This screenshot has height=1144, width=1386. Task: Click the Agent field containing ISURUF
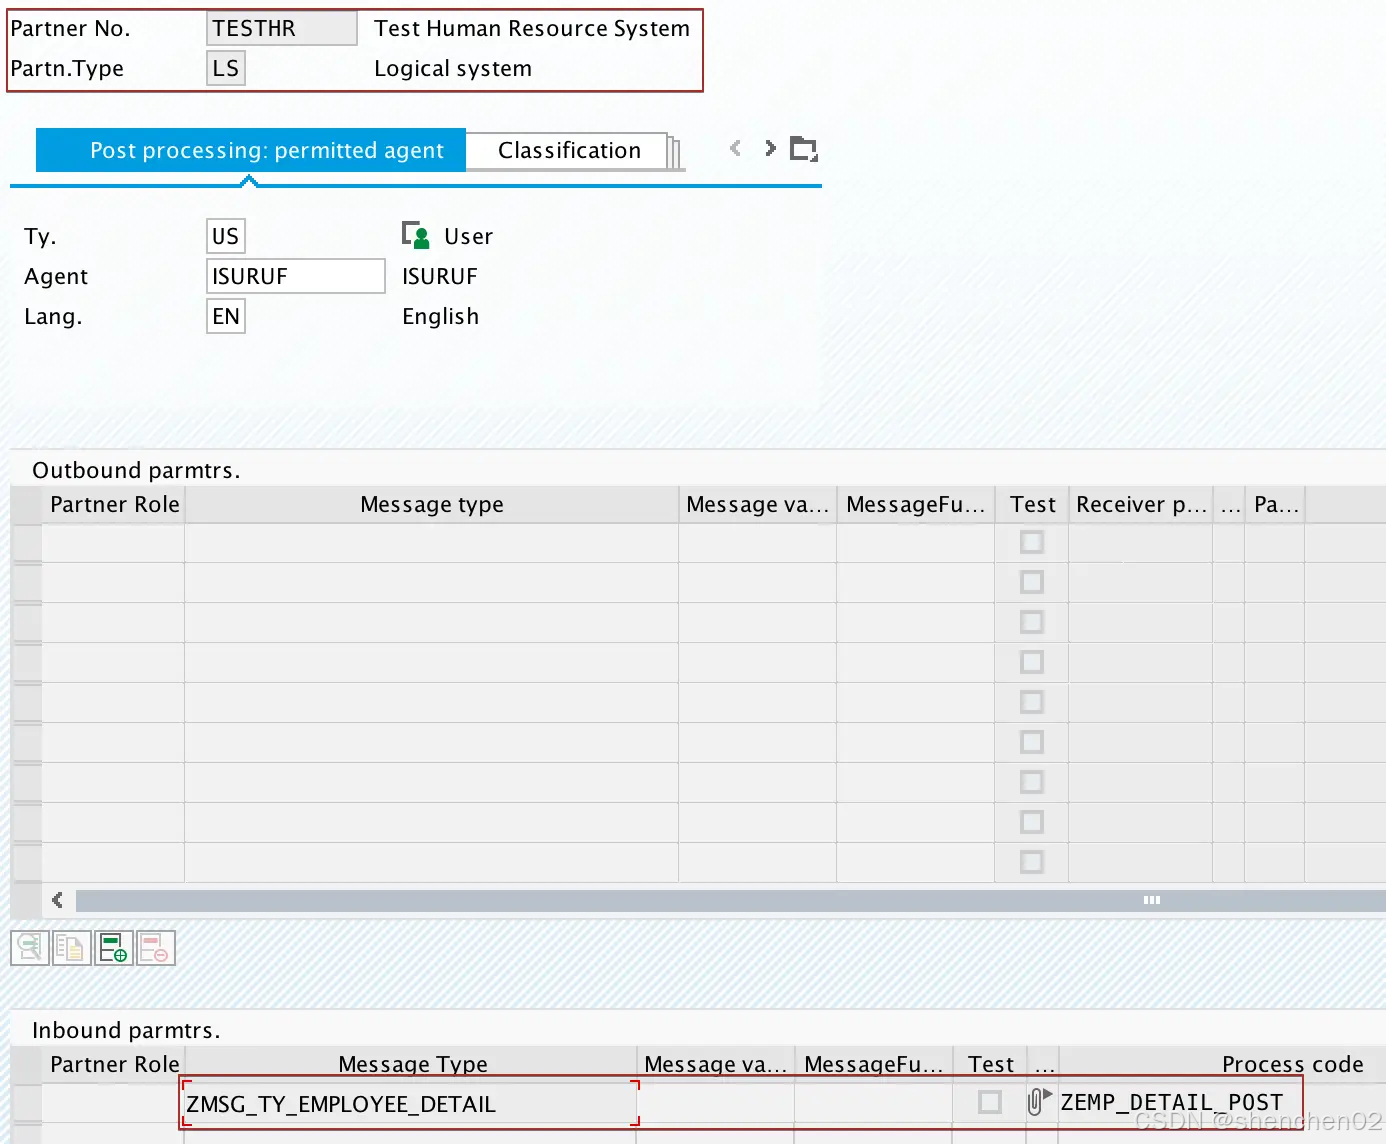(294, 276)
